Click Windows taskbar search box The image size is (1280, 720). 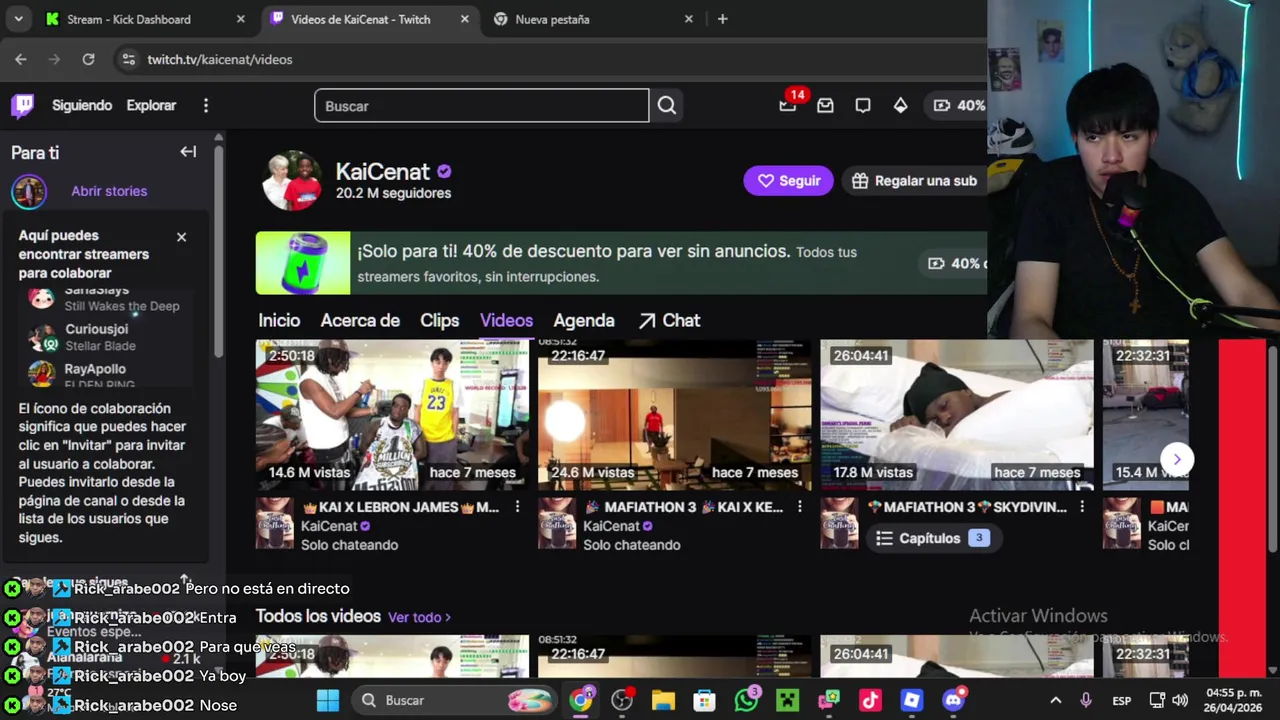(454, 700)
